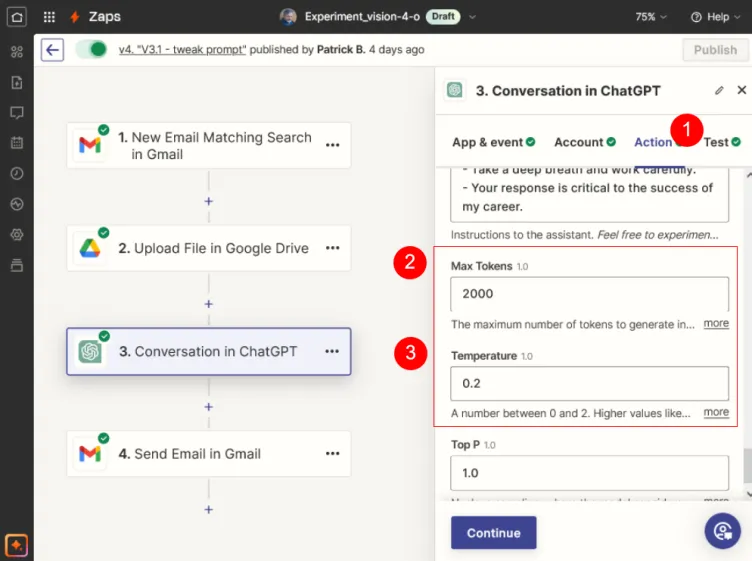The height and width of the screenshot is (561, 752).
Task: Open the sidebar versions stack icon
Action: point(17,265)
